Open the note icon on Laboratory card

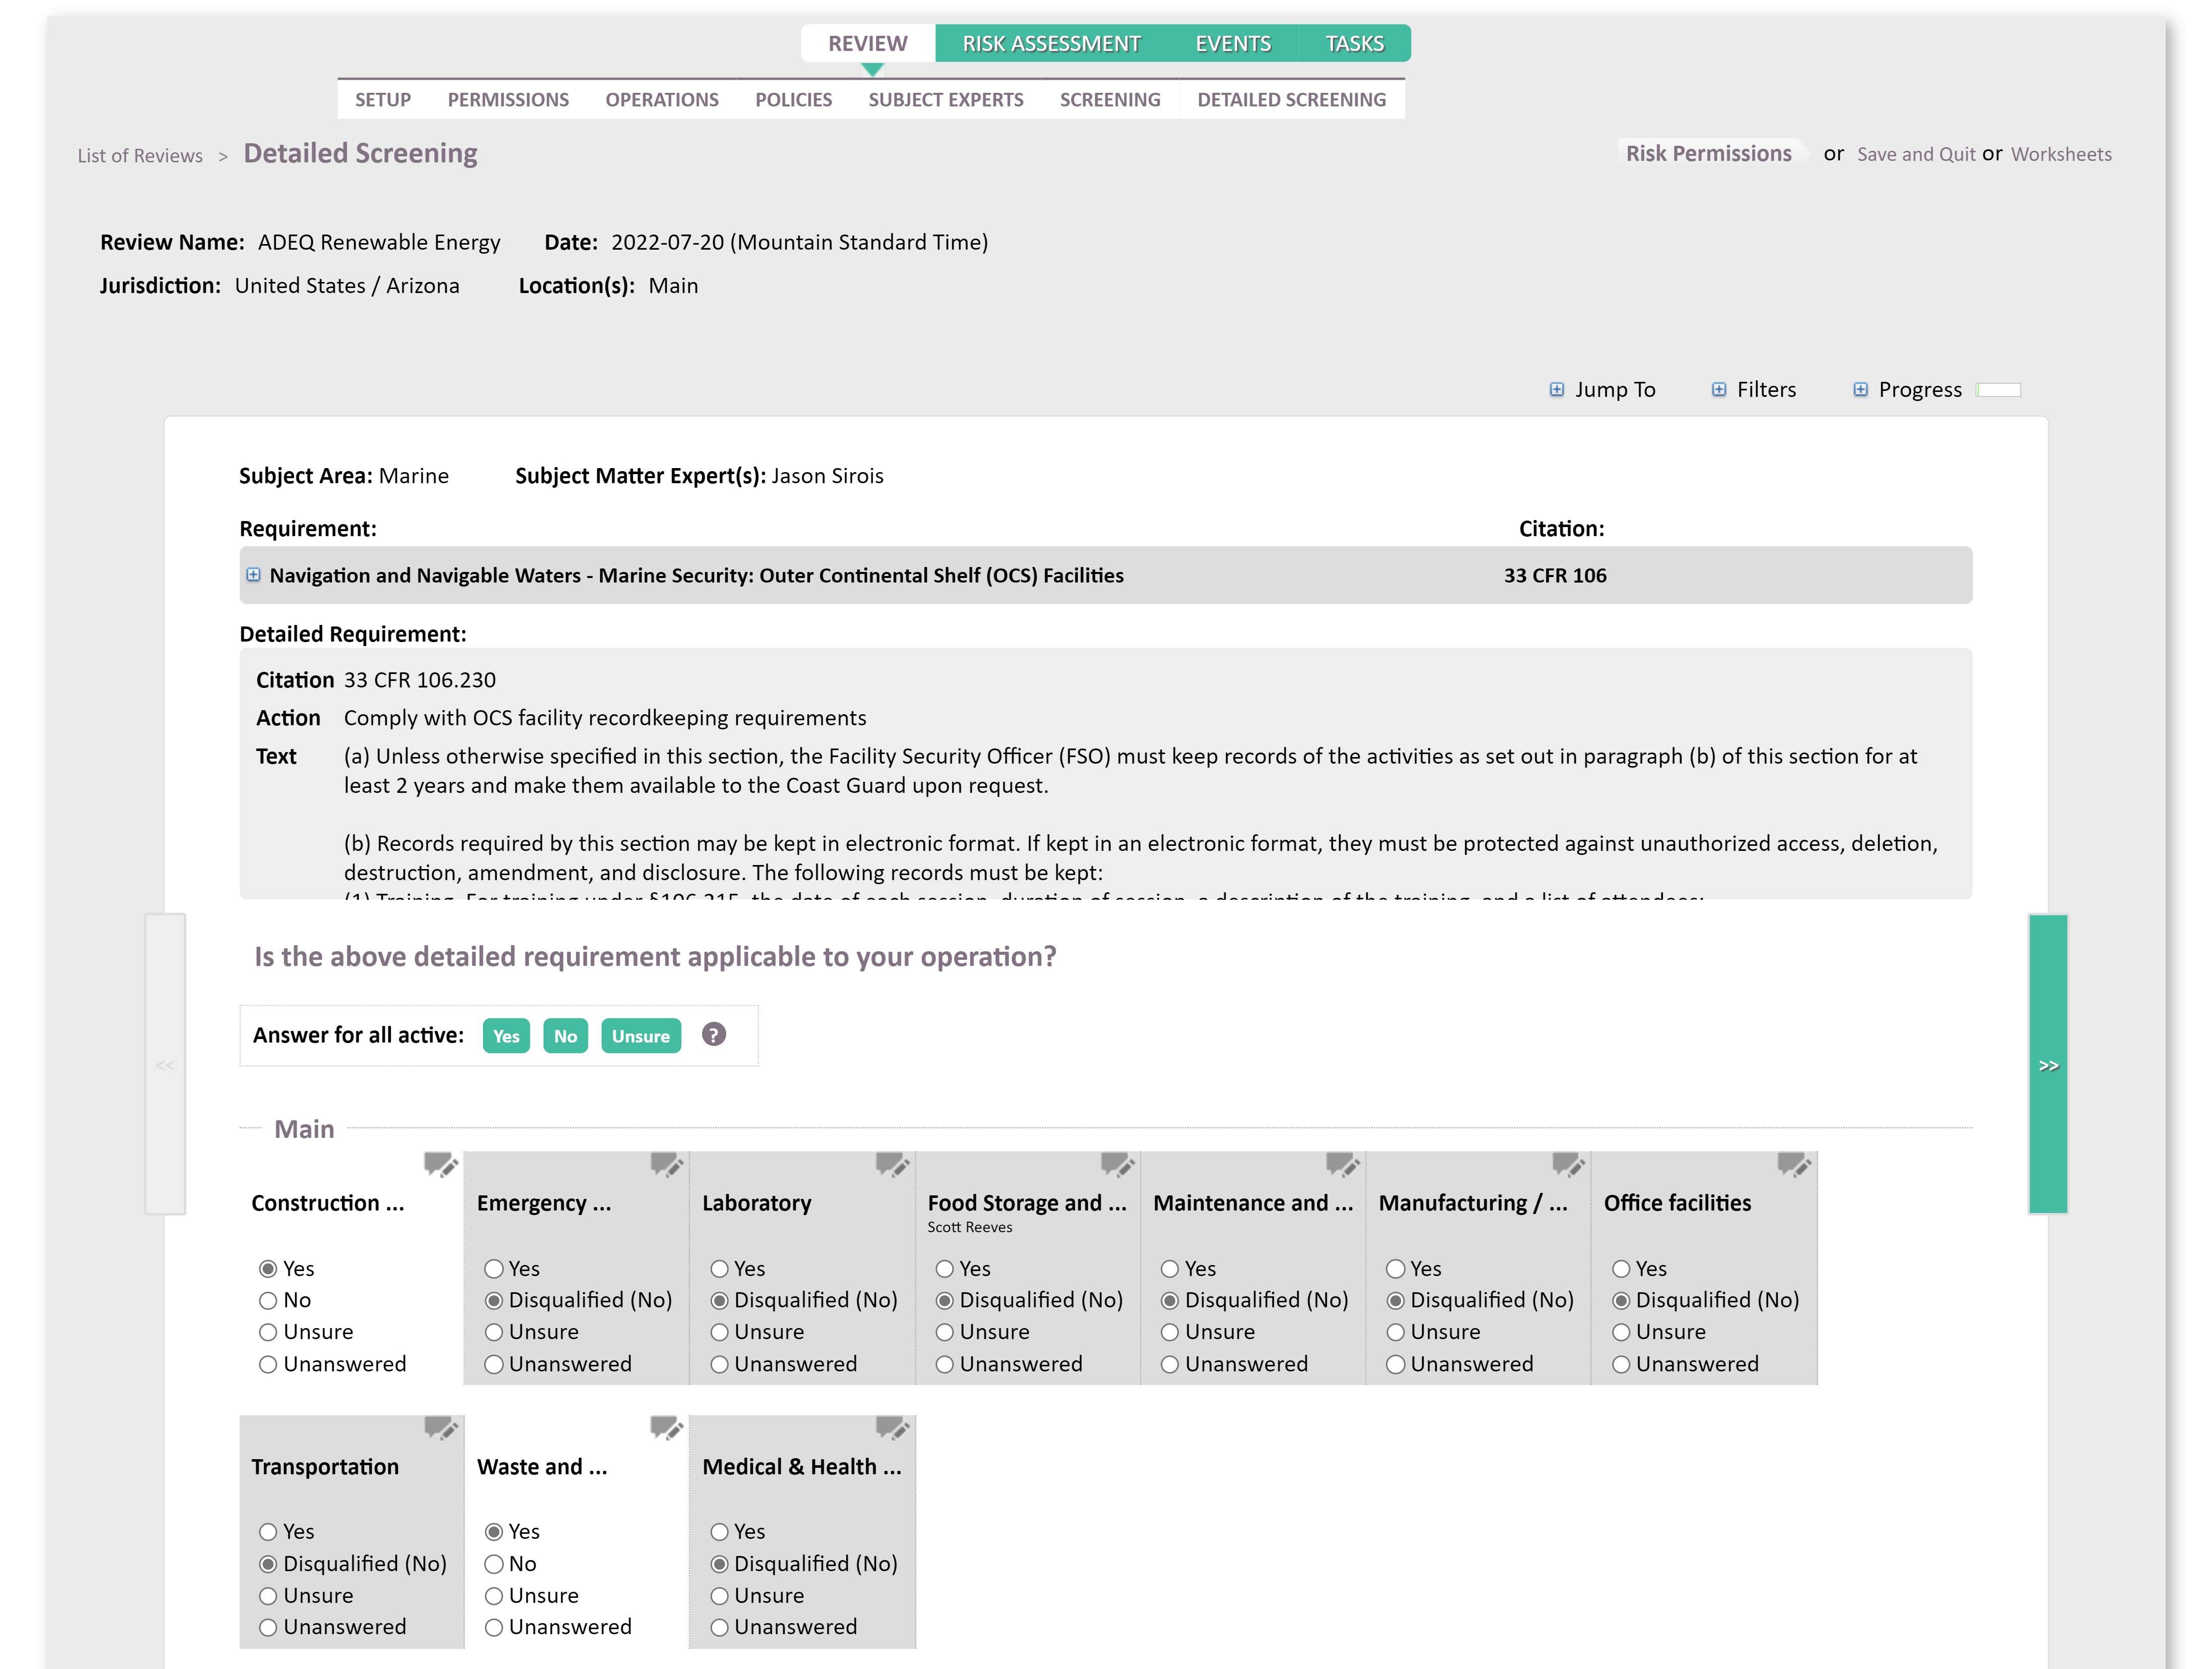click(x=893, y=1165)
